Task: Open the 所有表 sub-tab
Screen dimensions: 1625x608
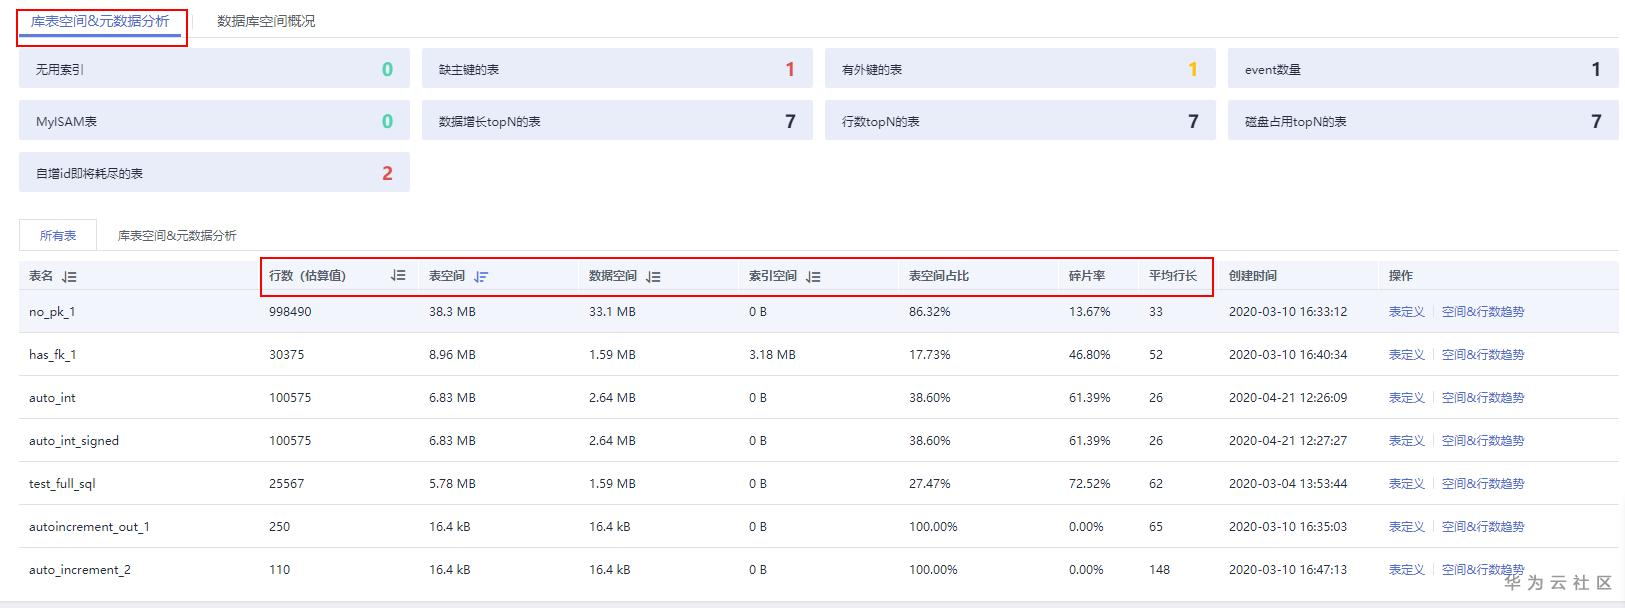Action: (58, 236)
